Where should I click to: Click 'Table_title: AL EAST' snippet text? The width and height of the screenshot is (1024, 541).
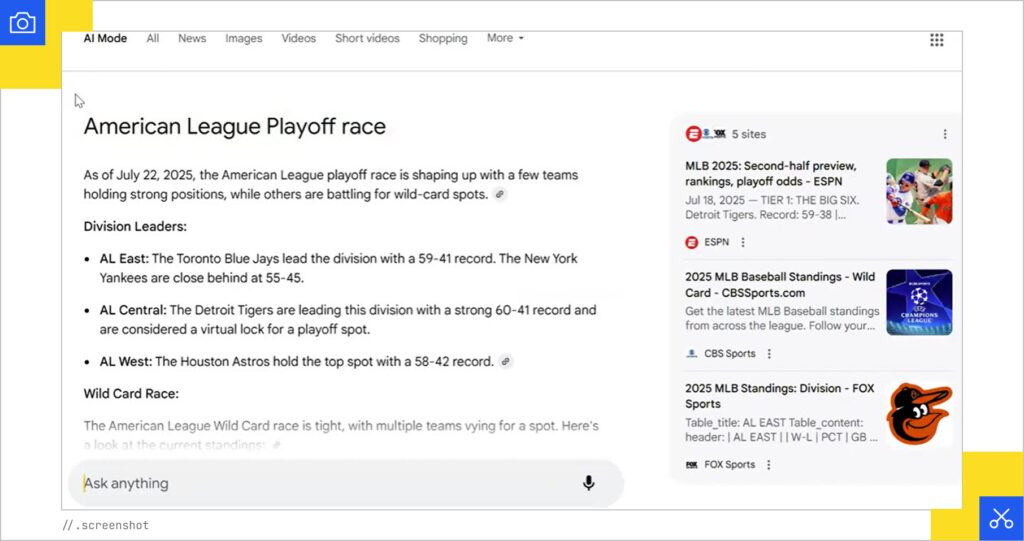pyautogui.click(x=783, y=430)
